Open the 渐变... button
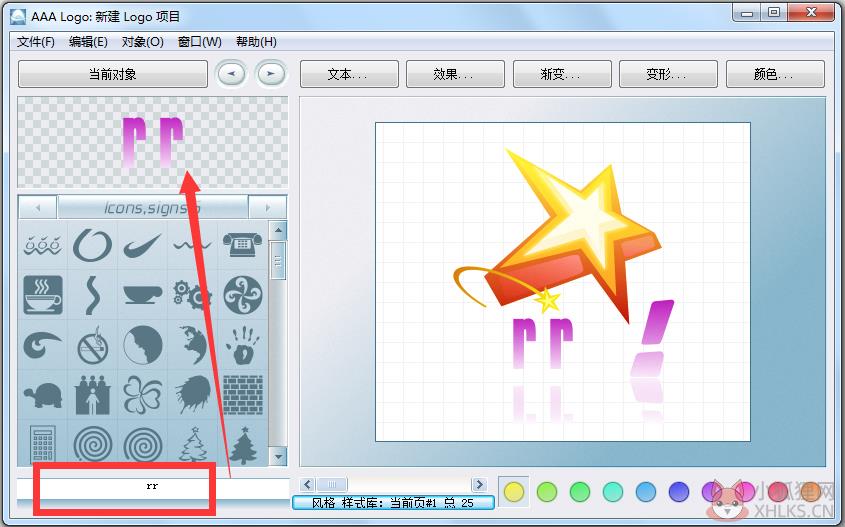 click(x=562, y=74)
